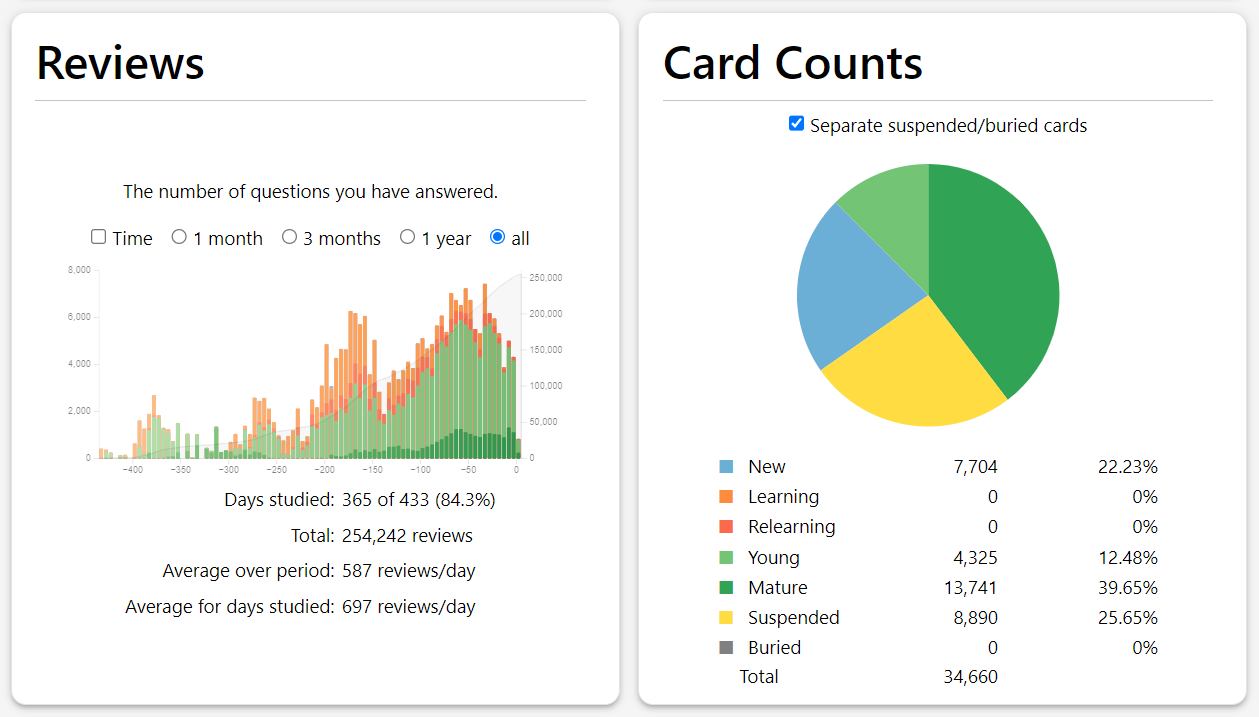Click the 'Time' checkbox label text

(132, 238)
